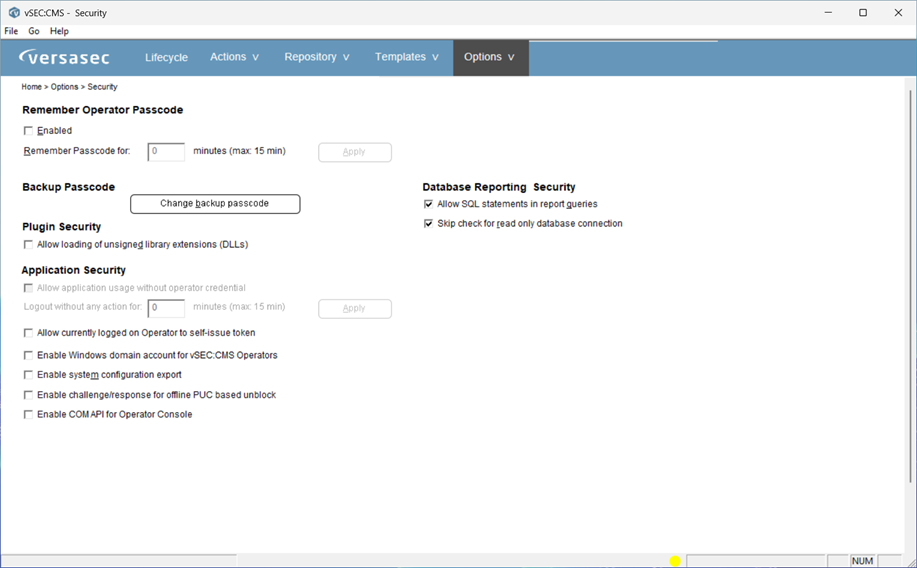The height and width of the screenshot is (568, 917).
Task: Open the File menu
Action: point(11,31)
